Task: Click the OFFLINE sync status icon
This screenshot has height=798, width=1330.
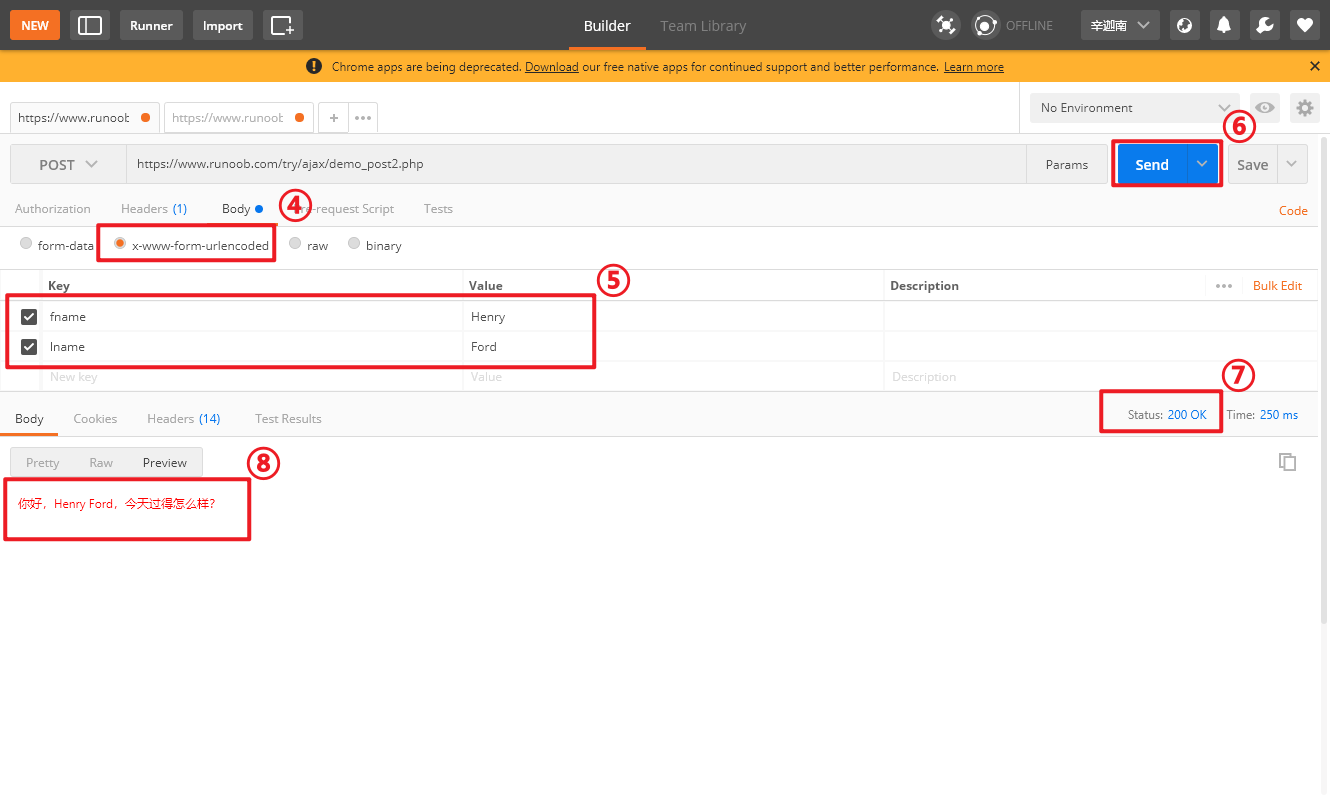Action: click(x=986, y=25)
